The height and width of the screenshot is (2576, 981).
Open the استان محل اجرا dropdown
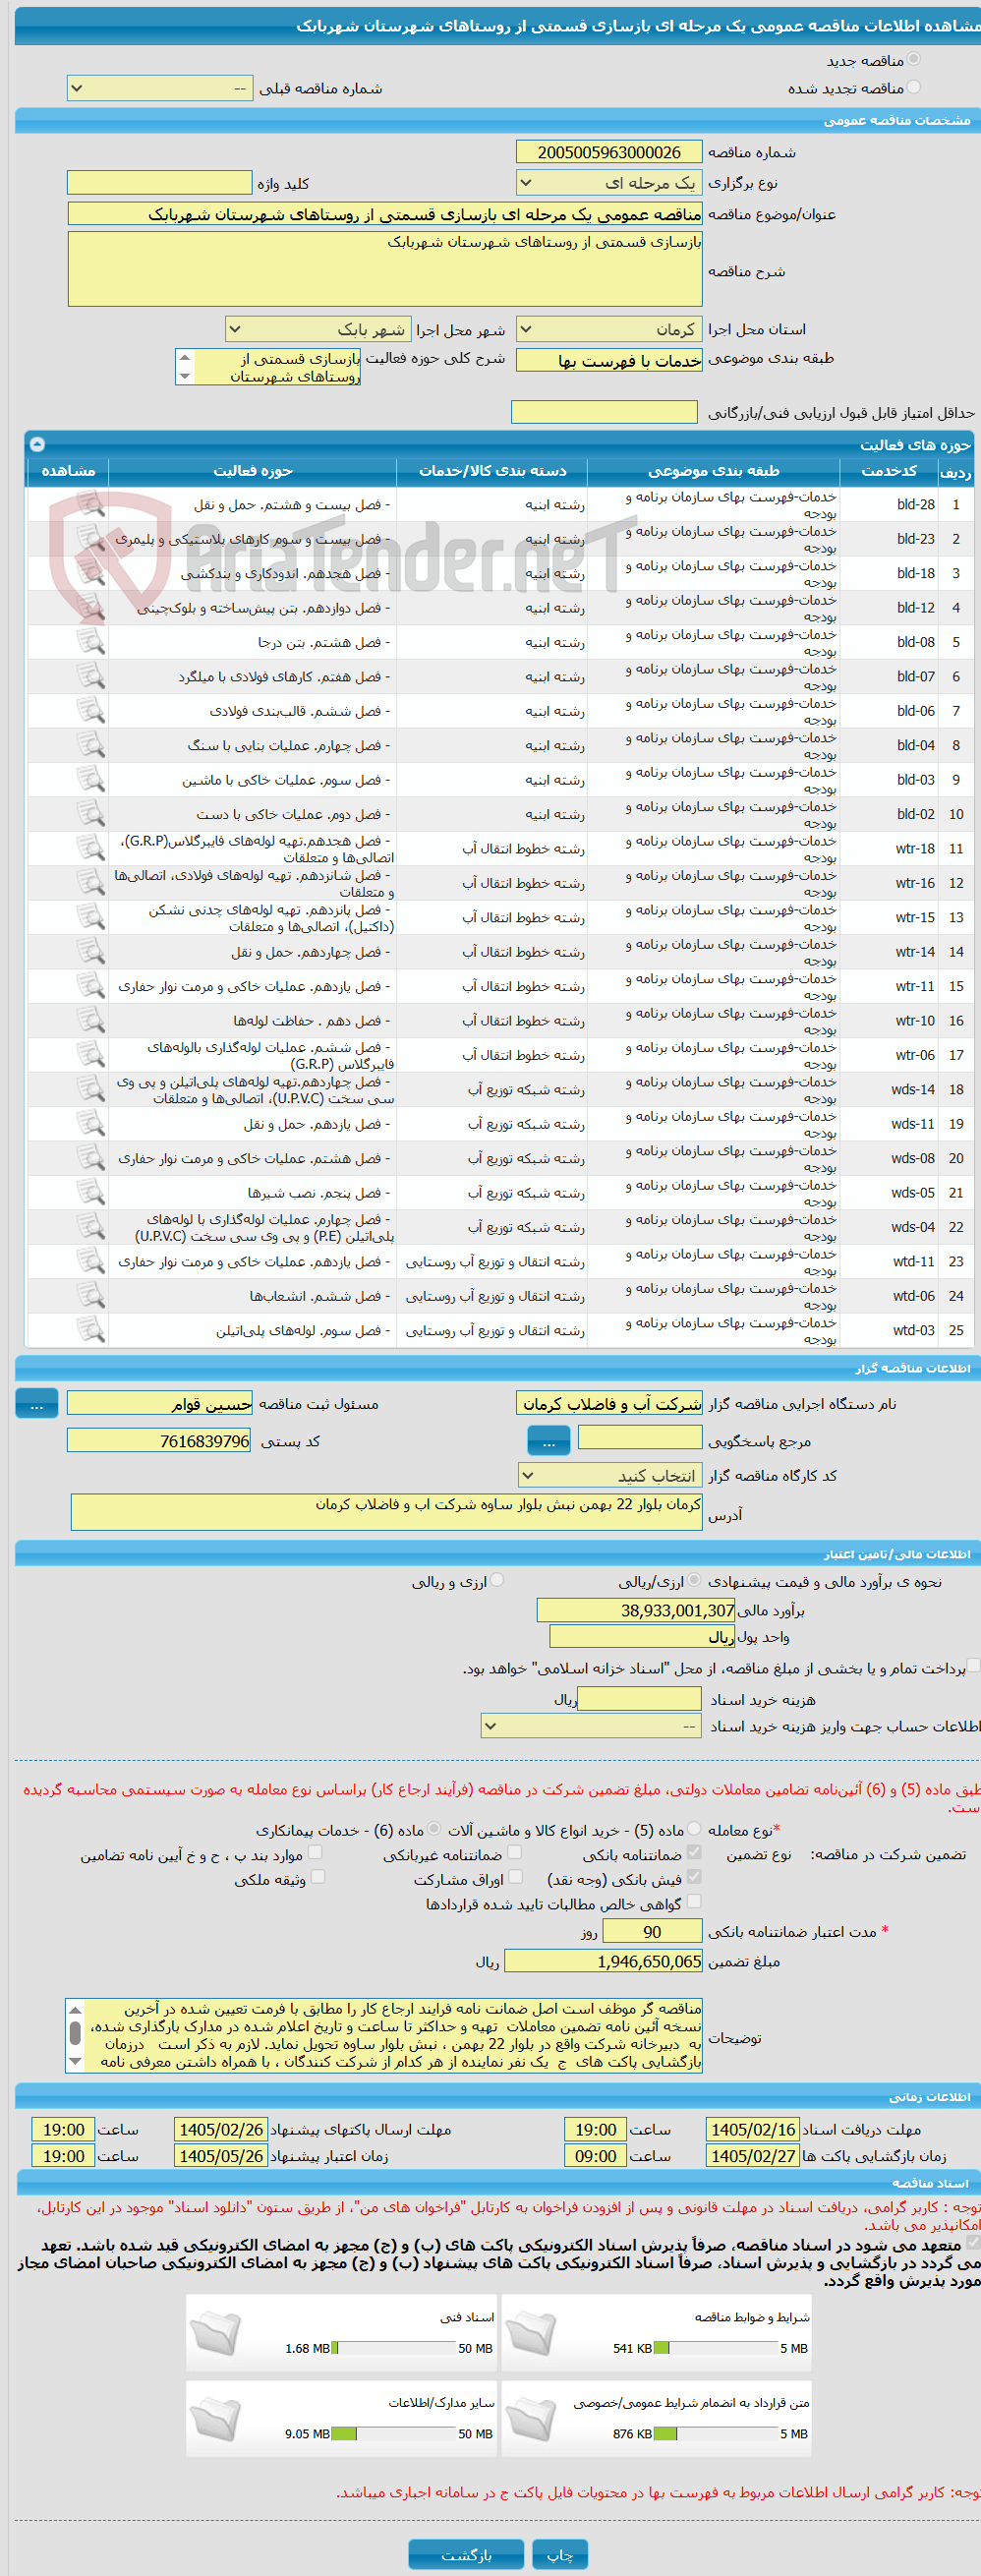pyautogui.click(x=609, y=329)
